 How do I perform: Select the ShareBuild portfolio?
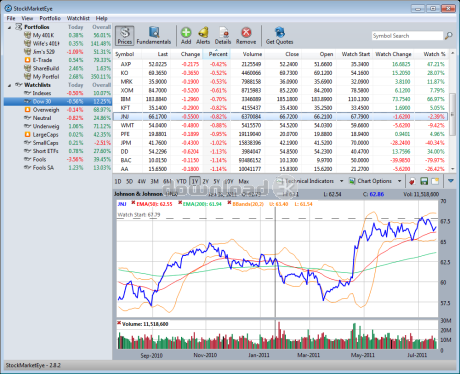coord(46,68)
